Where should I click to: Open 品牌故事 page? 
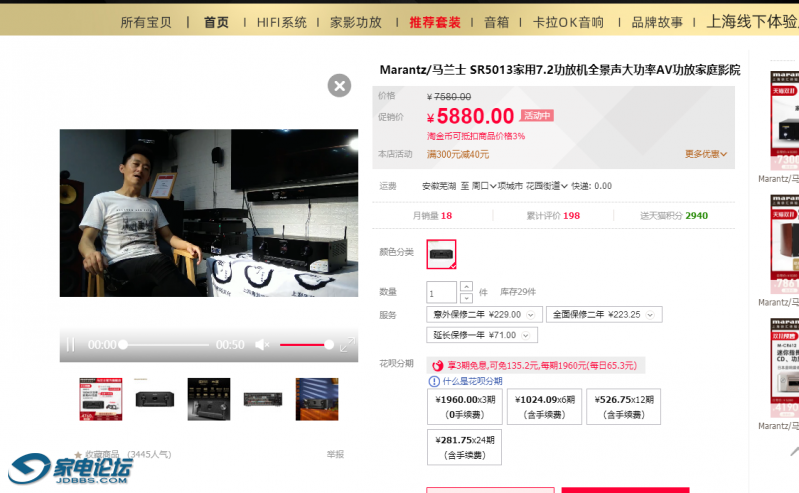[x=657, y=22]
